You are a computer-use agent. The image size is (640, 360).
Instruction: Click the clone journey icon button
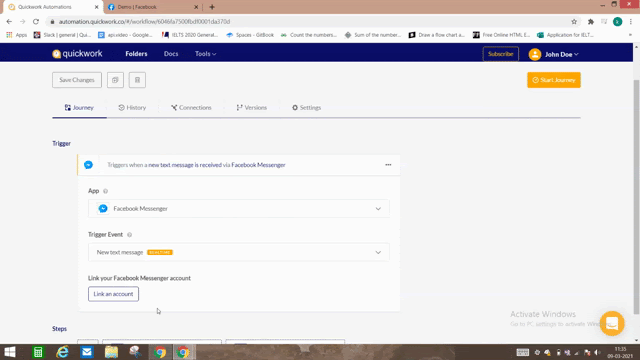tap(115, 80)
